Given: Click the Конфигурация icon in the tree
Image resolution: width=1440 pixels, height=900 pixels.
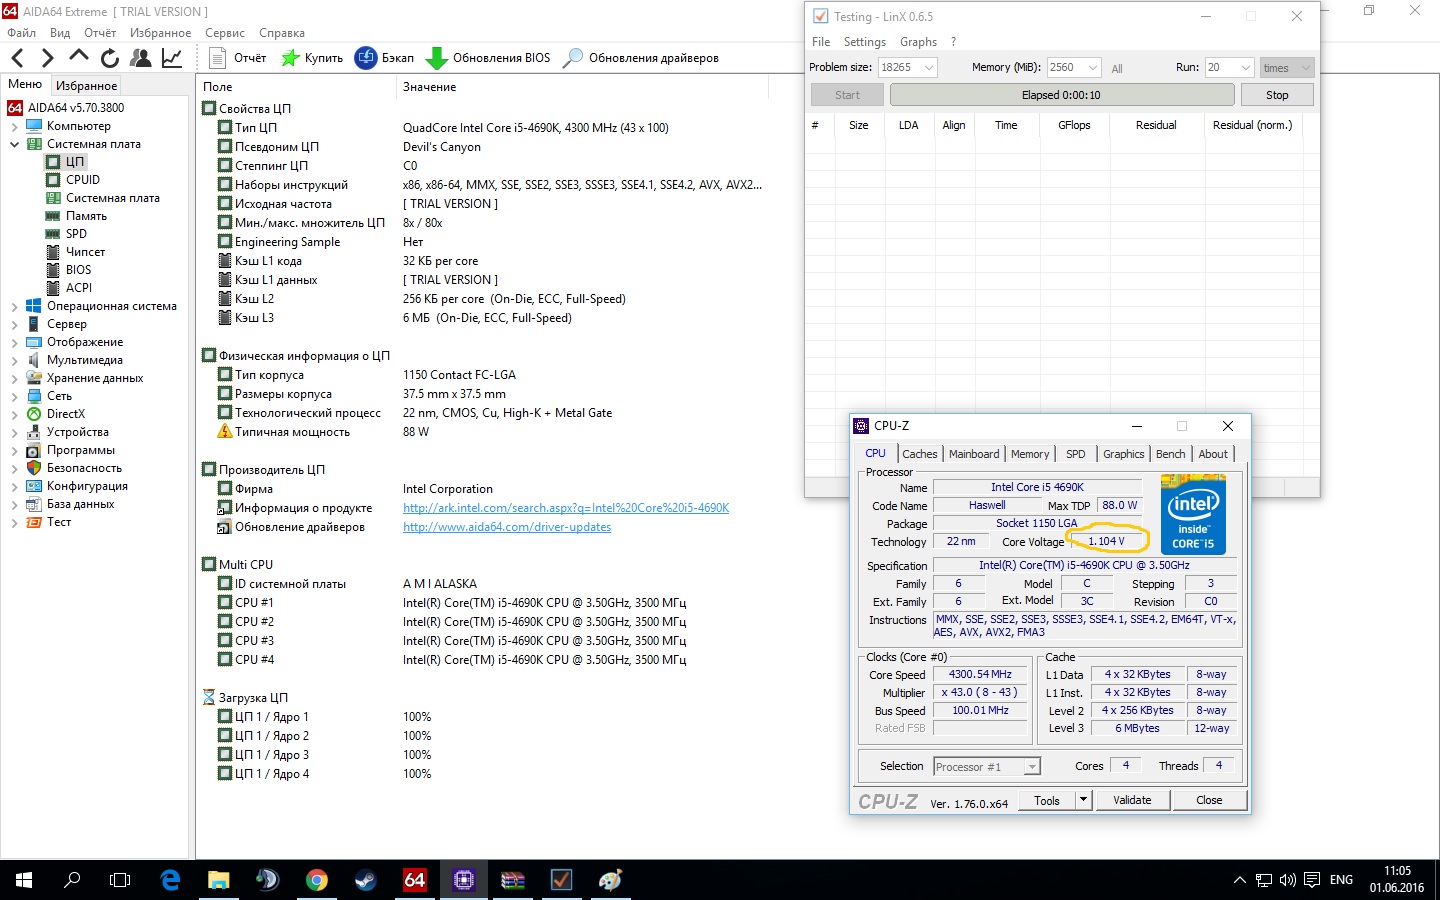Looking at the screenshot, I should coord(34,486).
